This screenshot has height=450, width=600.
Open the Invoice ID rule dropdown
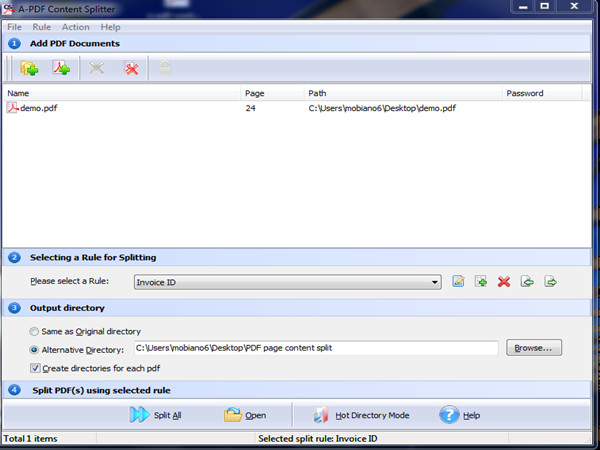click(287, 282)
